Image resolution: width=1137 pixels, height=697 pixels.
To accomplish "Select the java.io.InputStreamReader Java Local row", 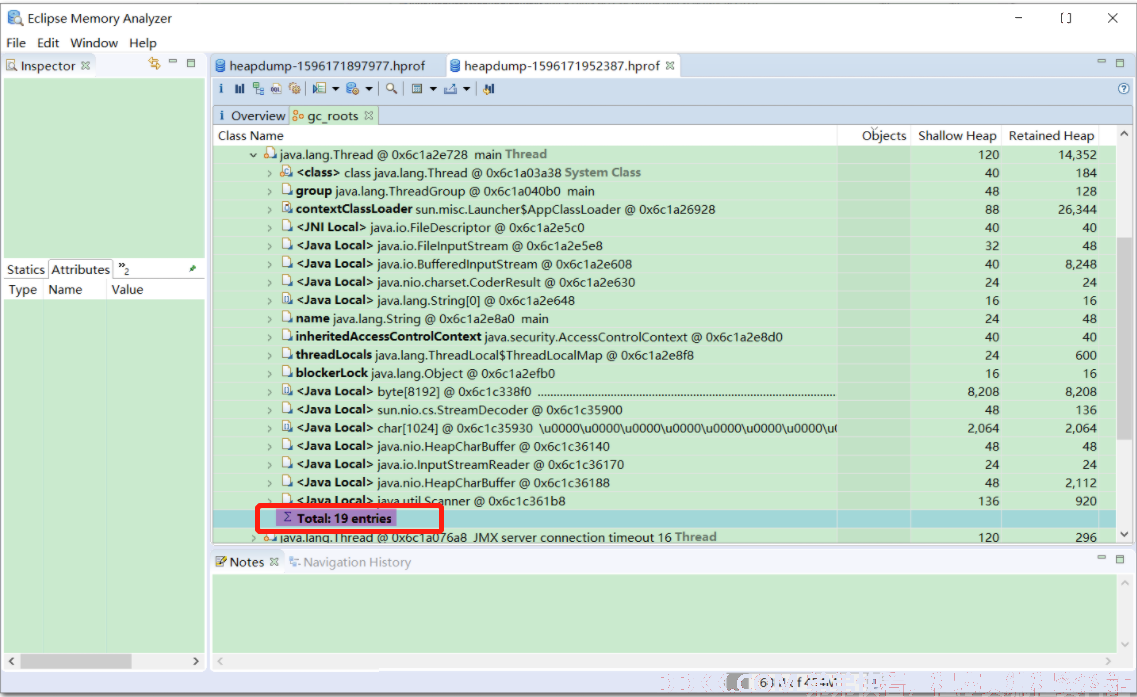I will pyautogui.click(x=664, y=465).
